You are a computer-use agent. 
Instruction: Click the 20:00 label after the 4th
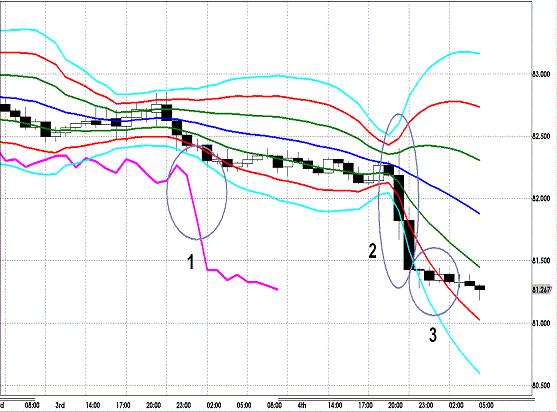pos(395,405)
